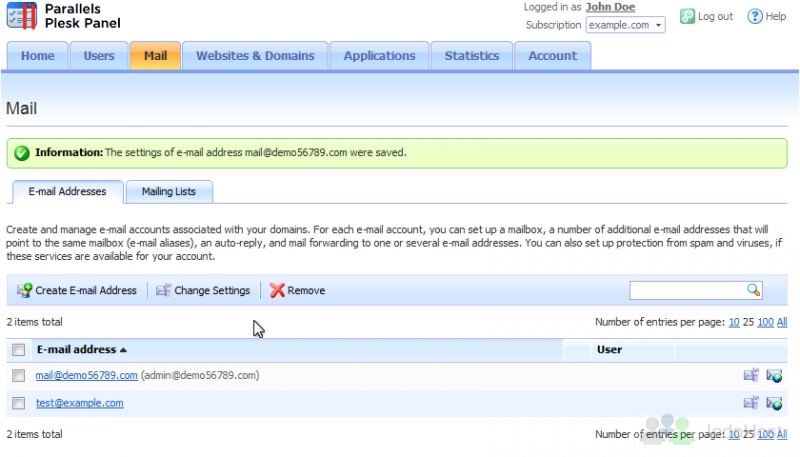The height and width of the screenshot is (457, 800).
Task: Show All entries using top pager
Action: click(x=782, y=322)
